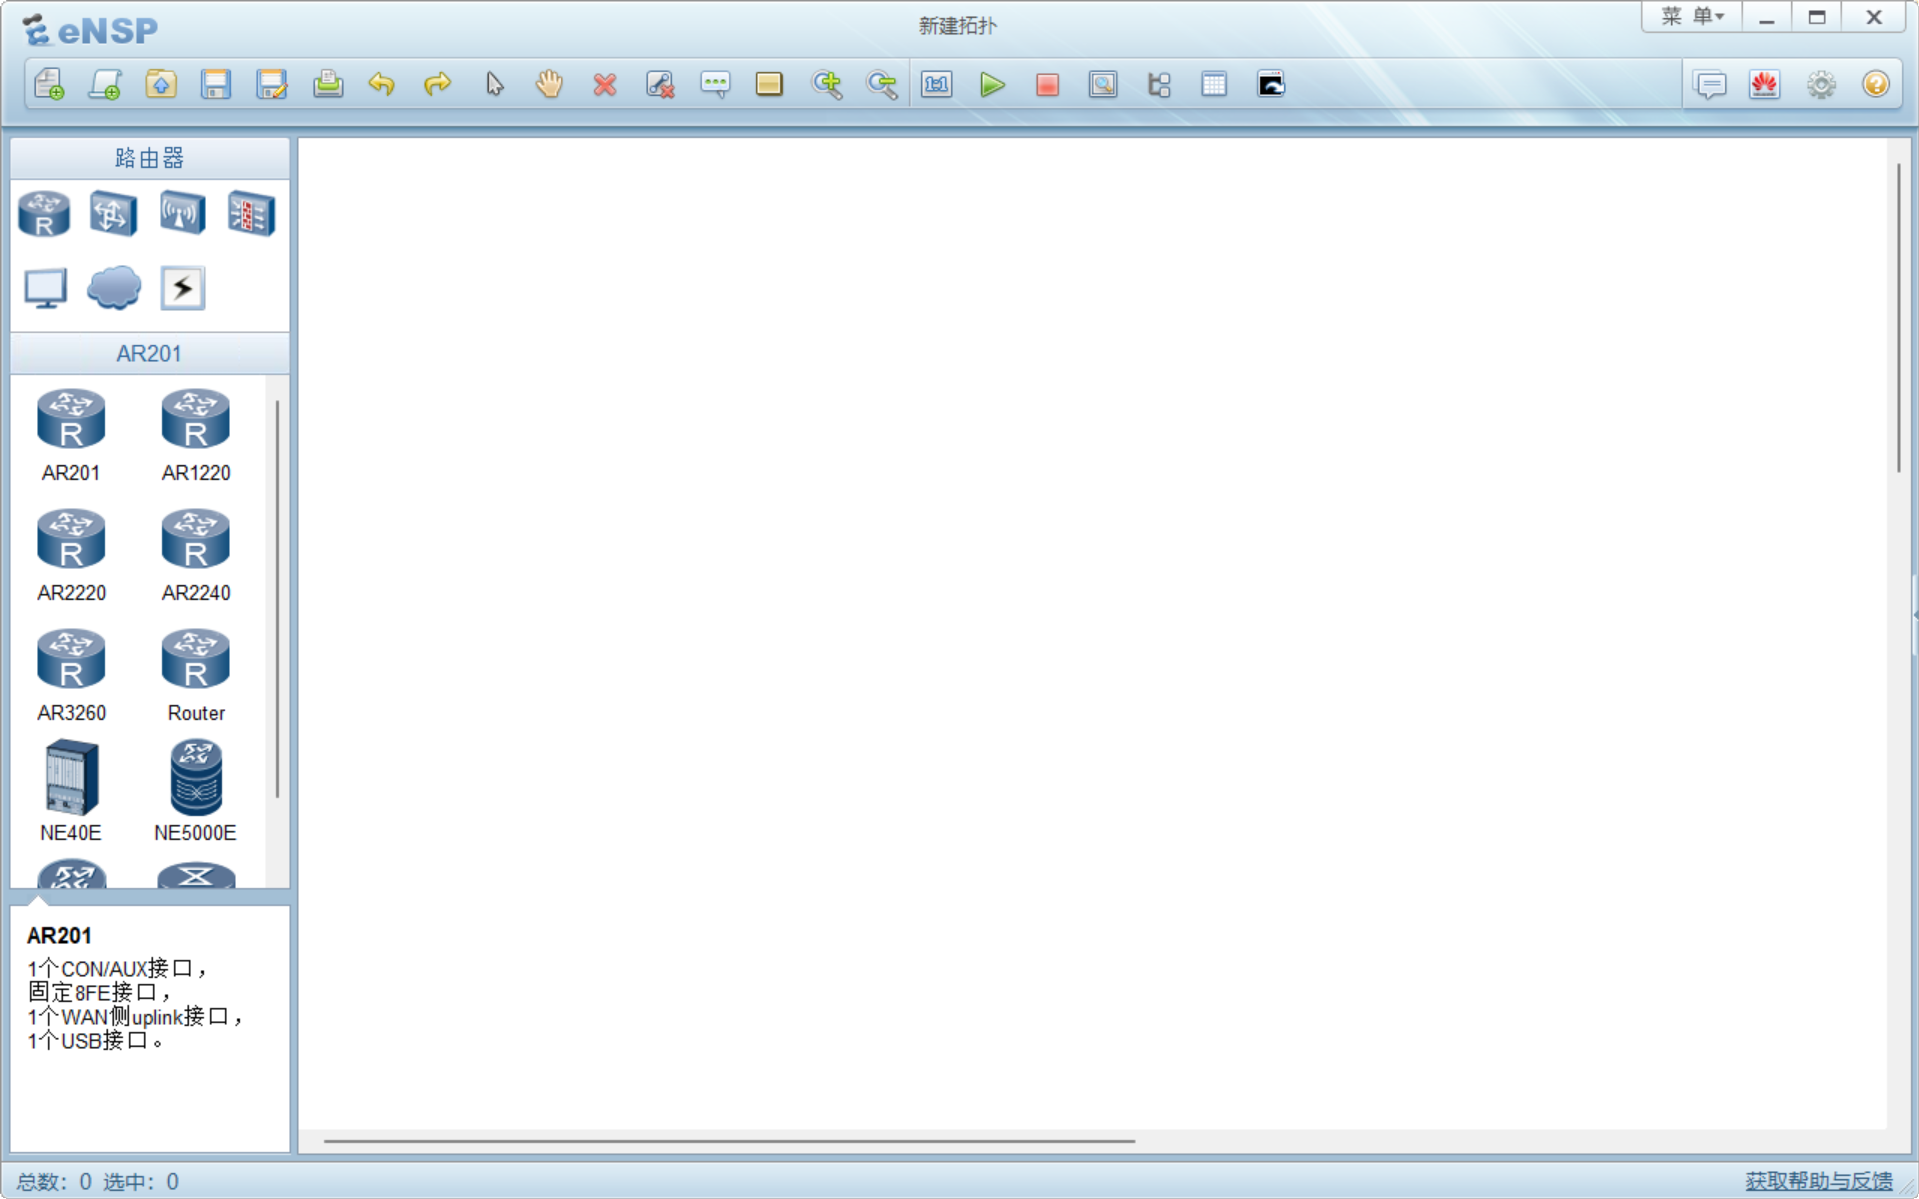Pick the AR201 router device
Image resolution: width=1919 pixels, height=1199 pixels.
71,435
